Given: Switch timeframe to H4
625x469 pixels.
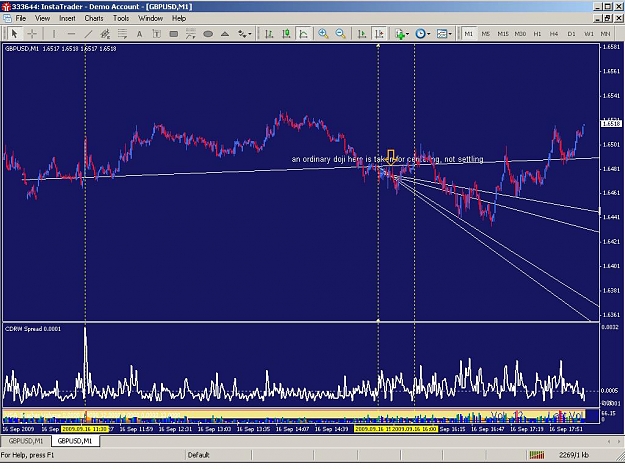Looking at the screenshot, I should click(x=554, y=34).
